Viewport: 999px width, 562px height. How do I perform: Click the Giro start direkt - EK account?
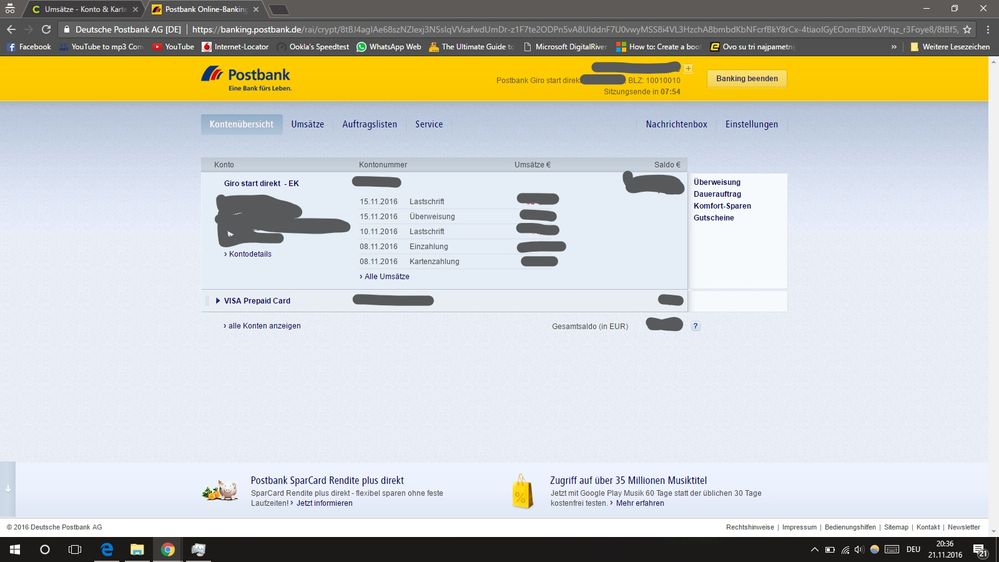[261, 183]
